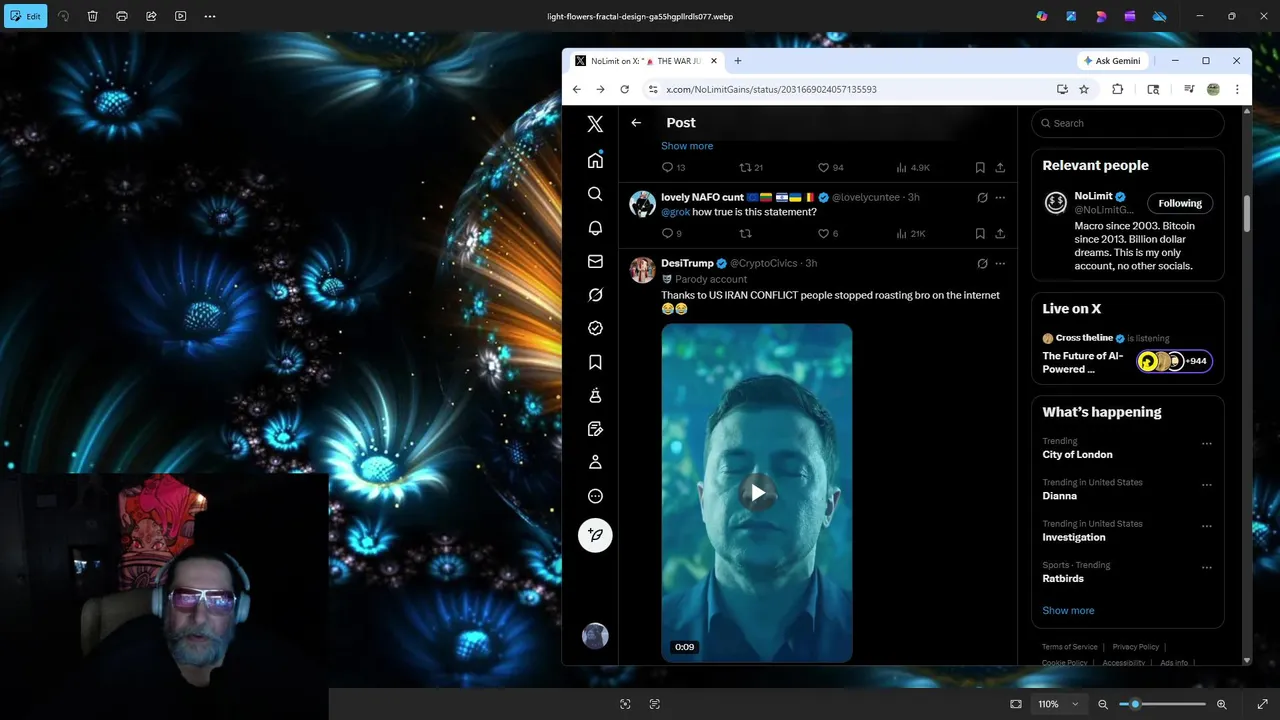
Task: Click the Show more link
Action: pos(687,146)
